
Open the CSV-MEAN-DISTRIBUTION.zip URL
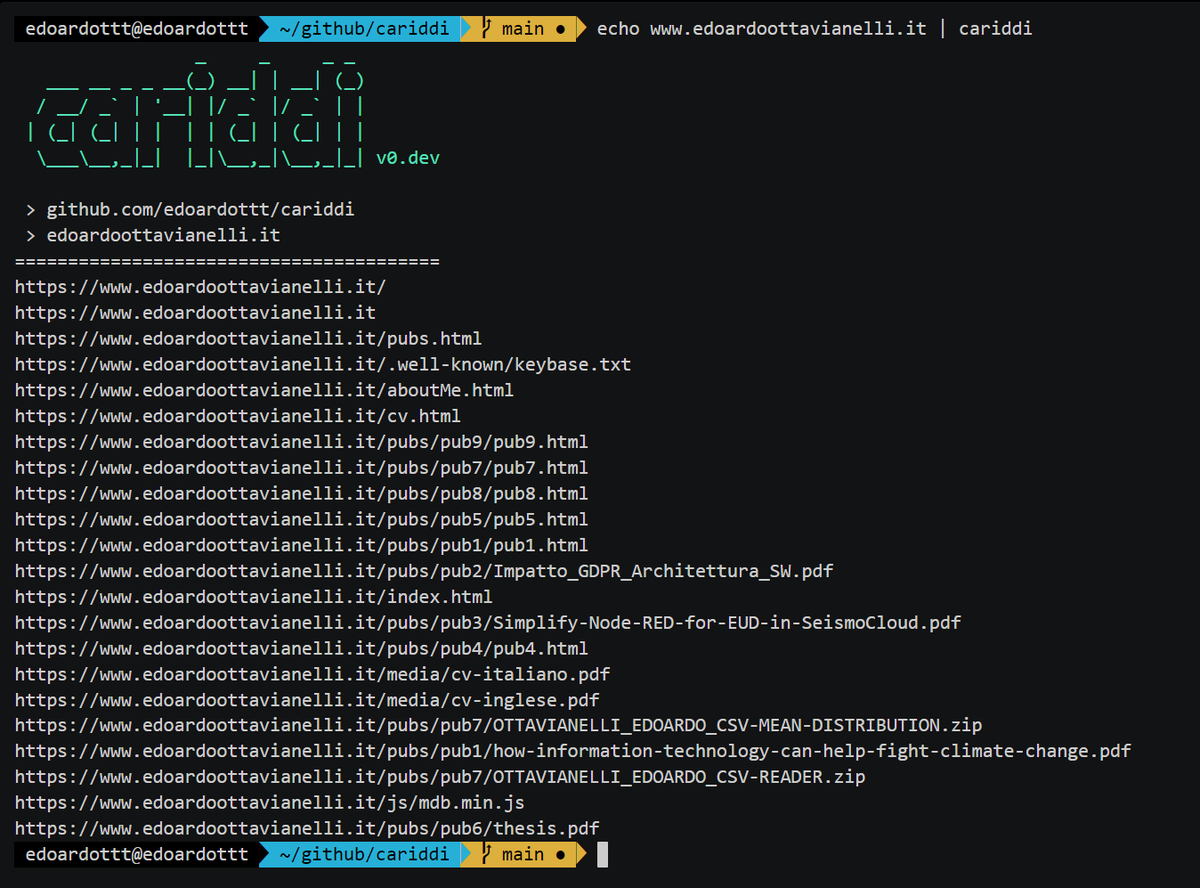[499, 726]
